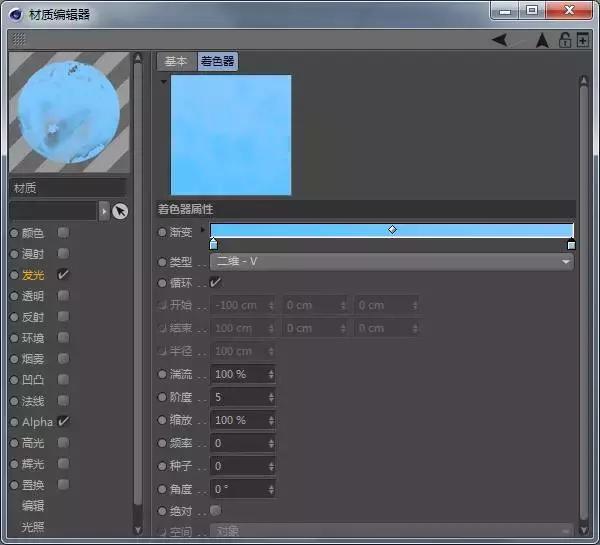
Task: Enable the 颜色 channel checkbox
Action: point(63,232)
